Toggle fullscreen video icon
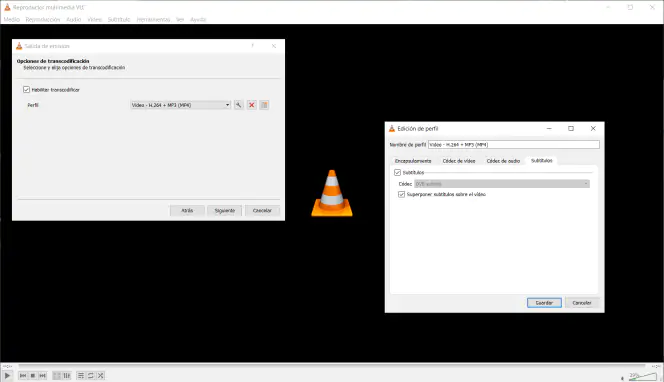 click(x=57, y=376)
